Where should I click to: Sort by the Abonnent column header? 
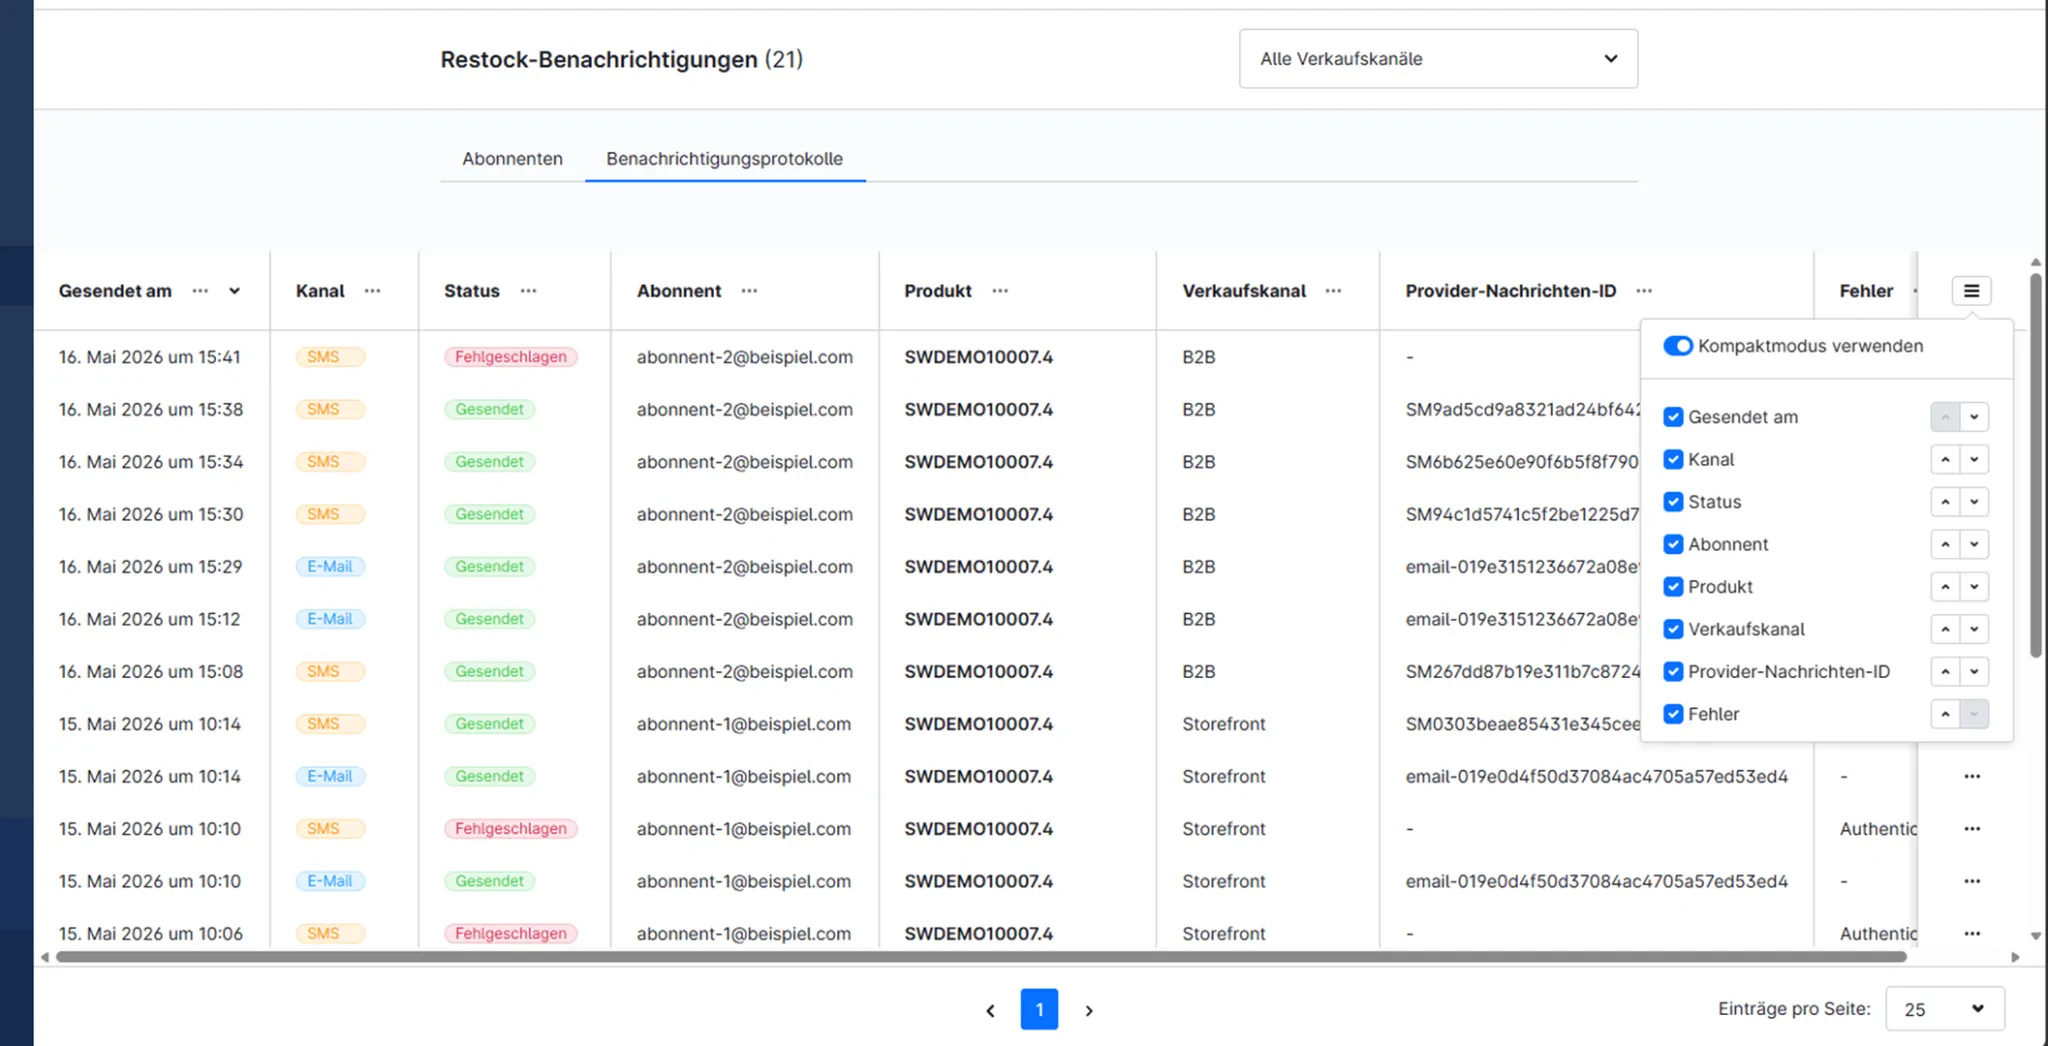[679, 291]
